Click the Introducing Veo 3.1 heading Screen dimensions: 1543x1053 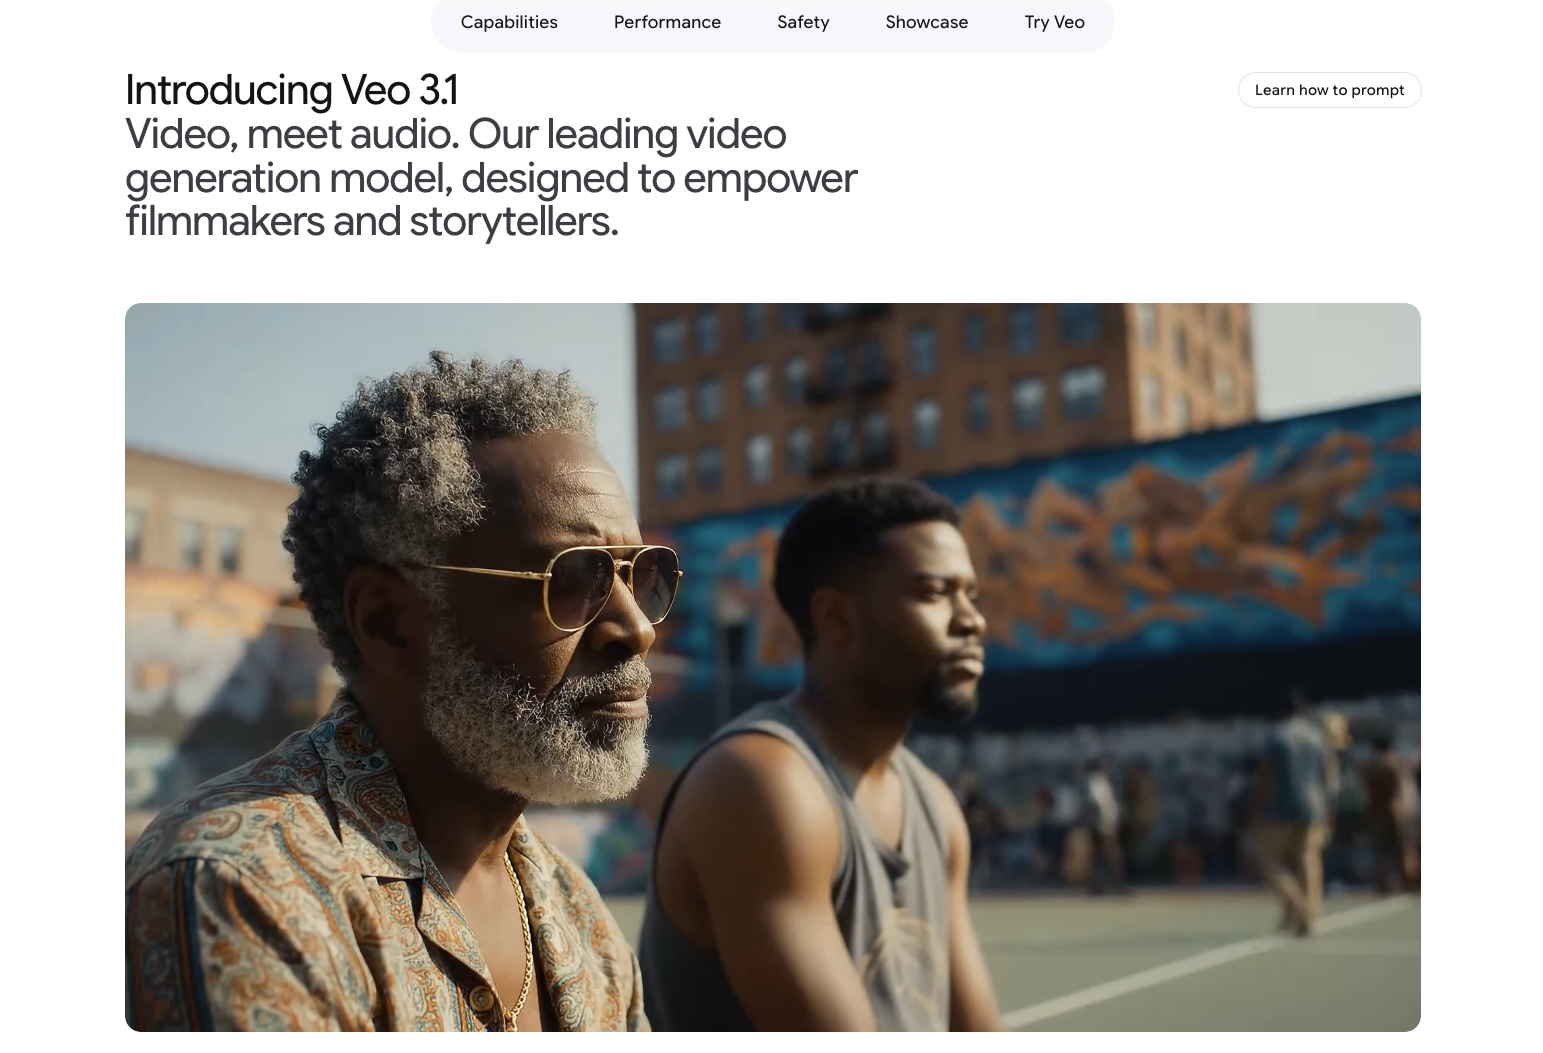pos(291,90)
